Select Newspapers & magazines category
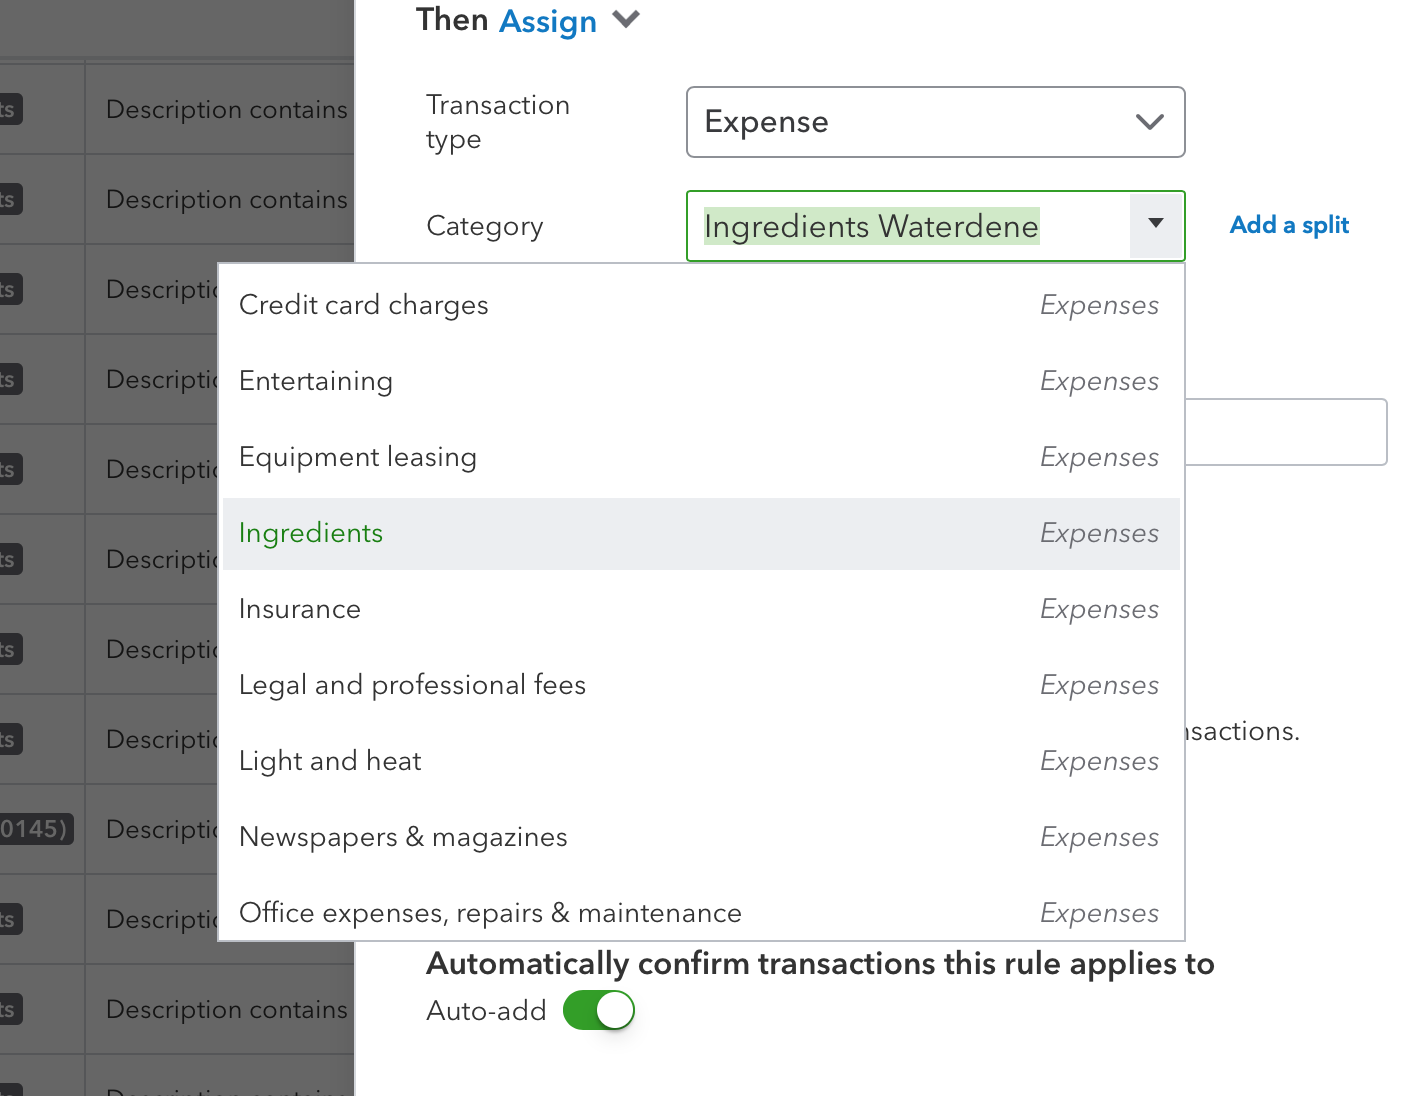 pyautogui.click(x=403, y=837)
